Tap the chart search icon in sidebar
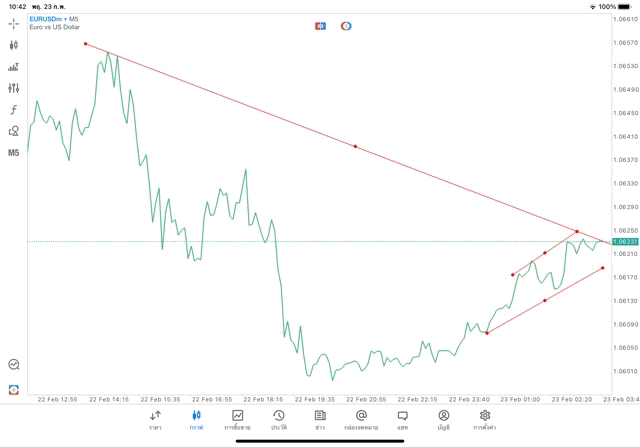This screenshot has height=447, width=640. (x=13, y=365)
